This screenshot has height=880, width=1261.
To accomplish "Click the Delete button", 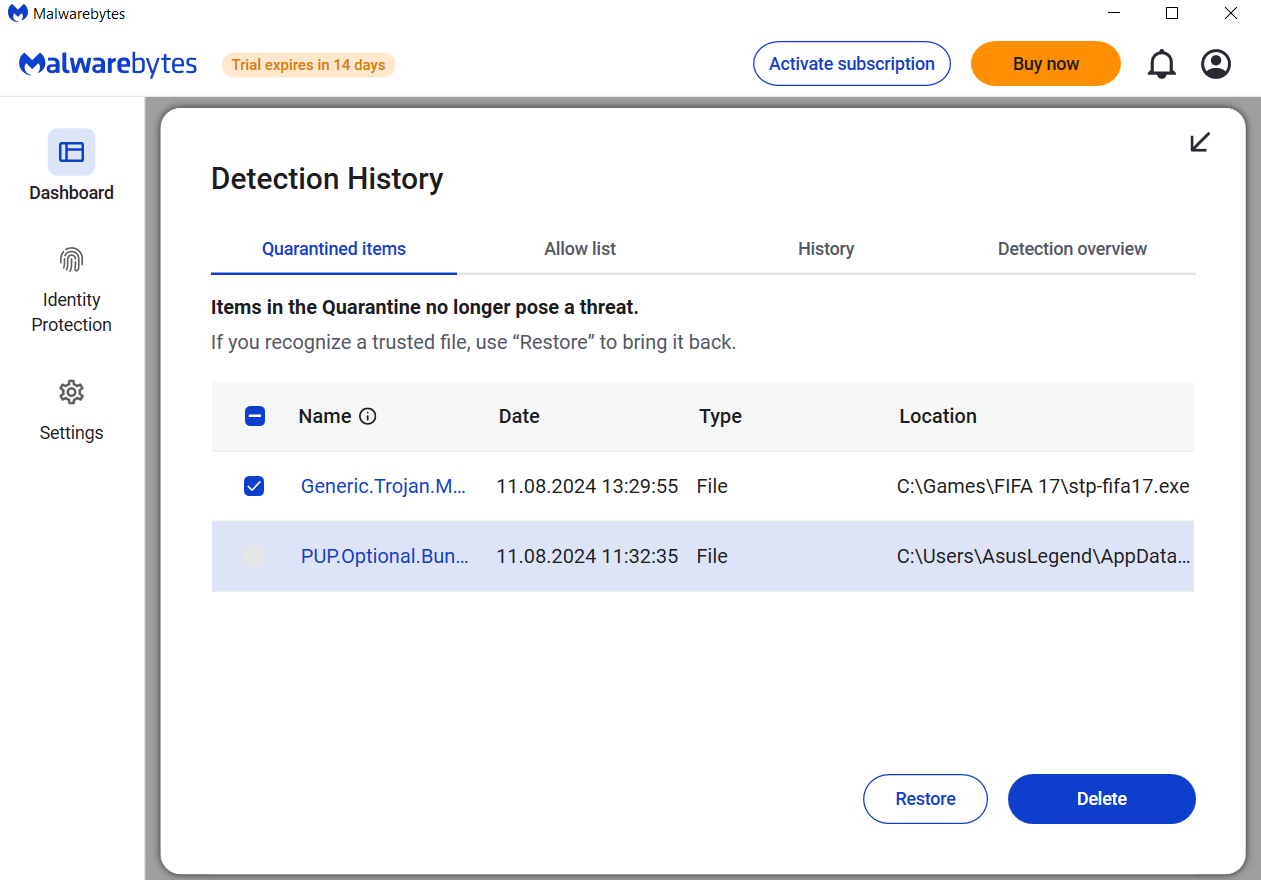I will [x=1102, y=799].
